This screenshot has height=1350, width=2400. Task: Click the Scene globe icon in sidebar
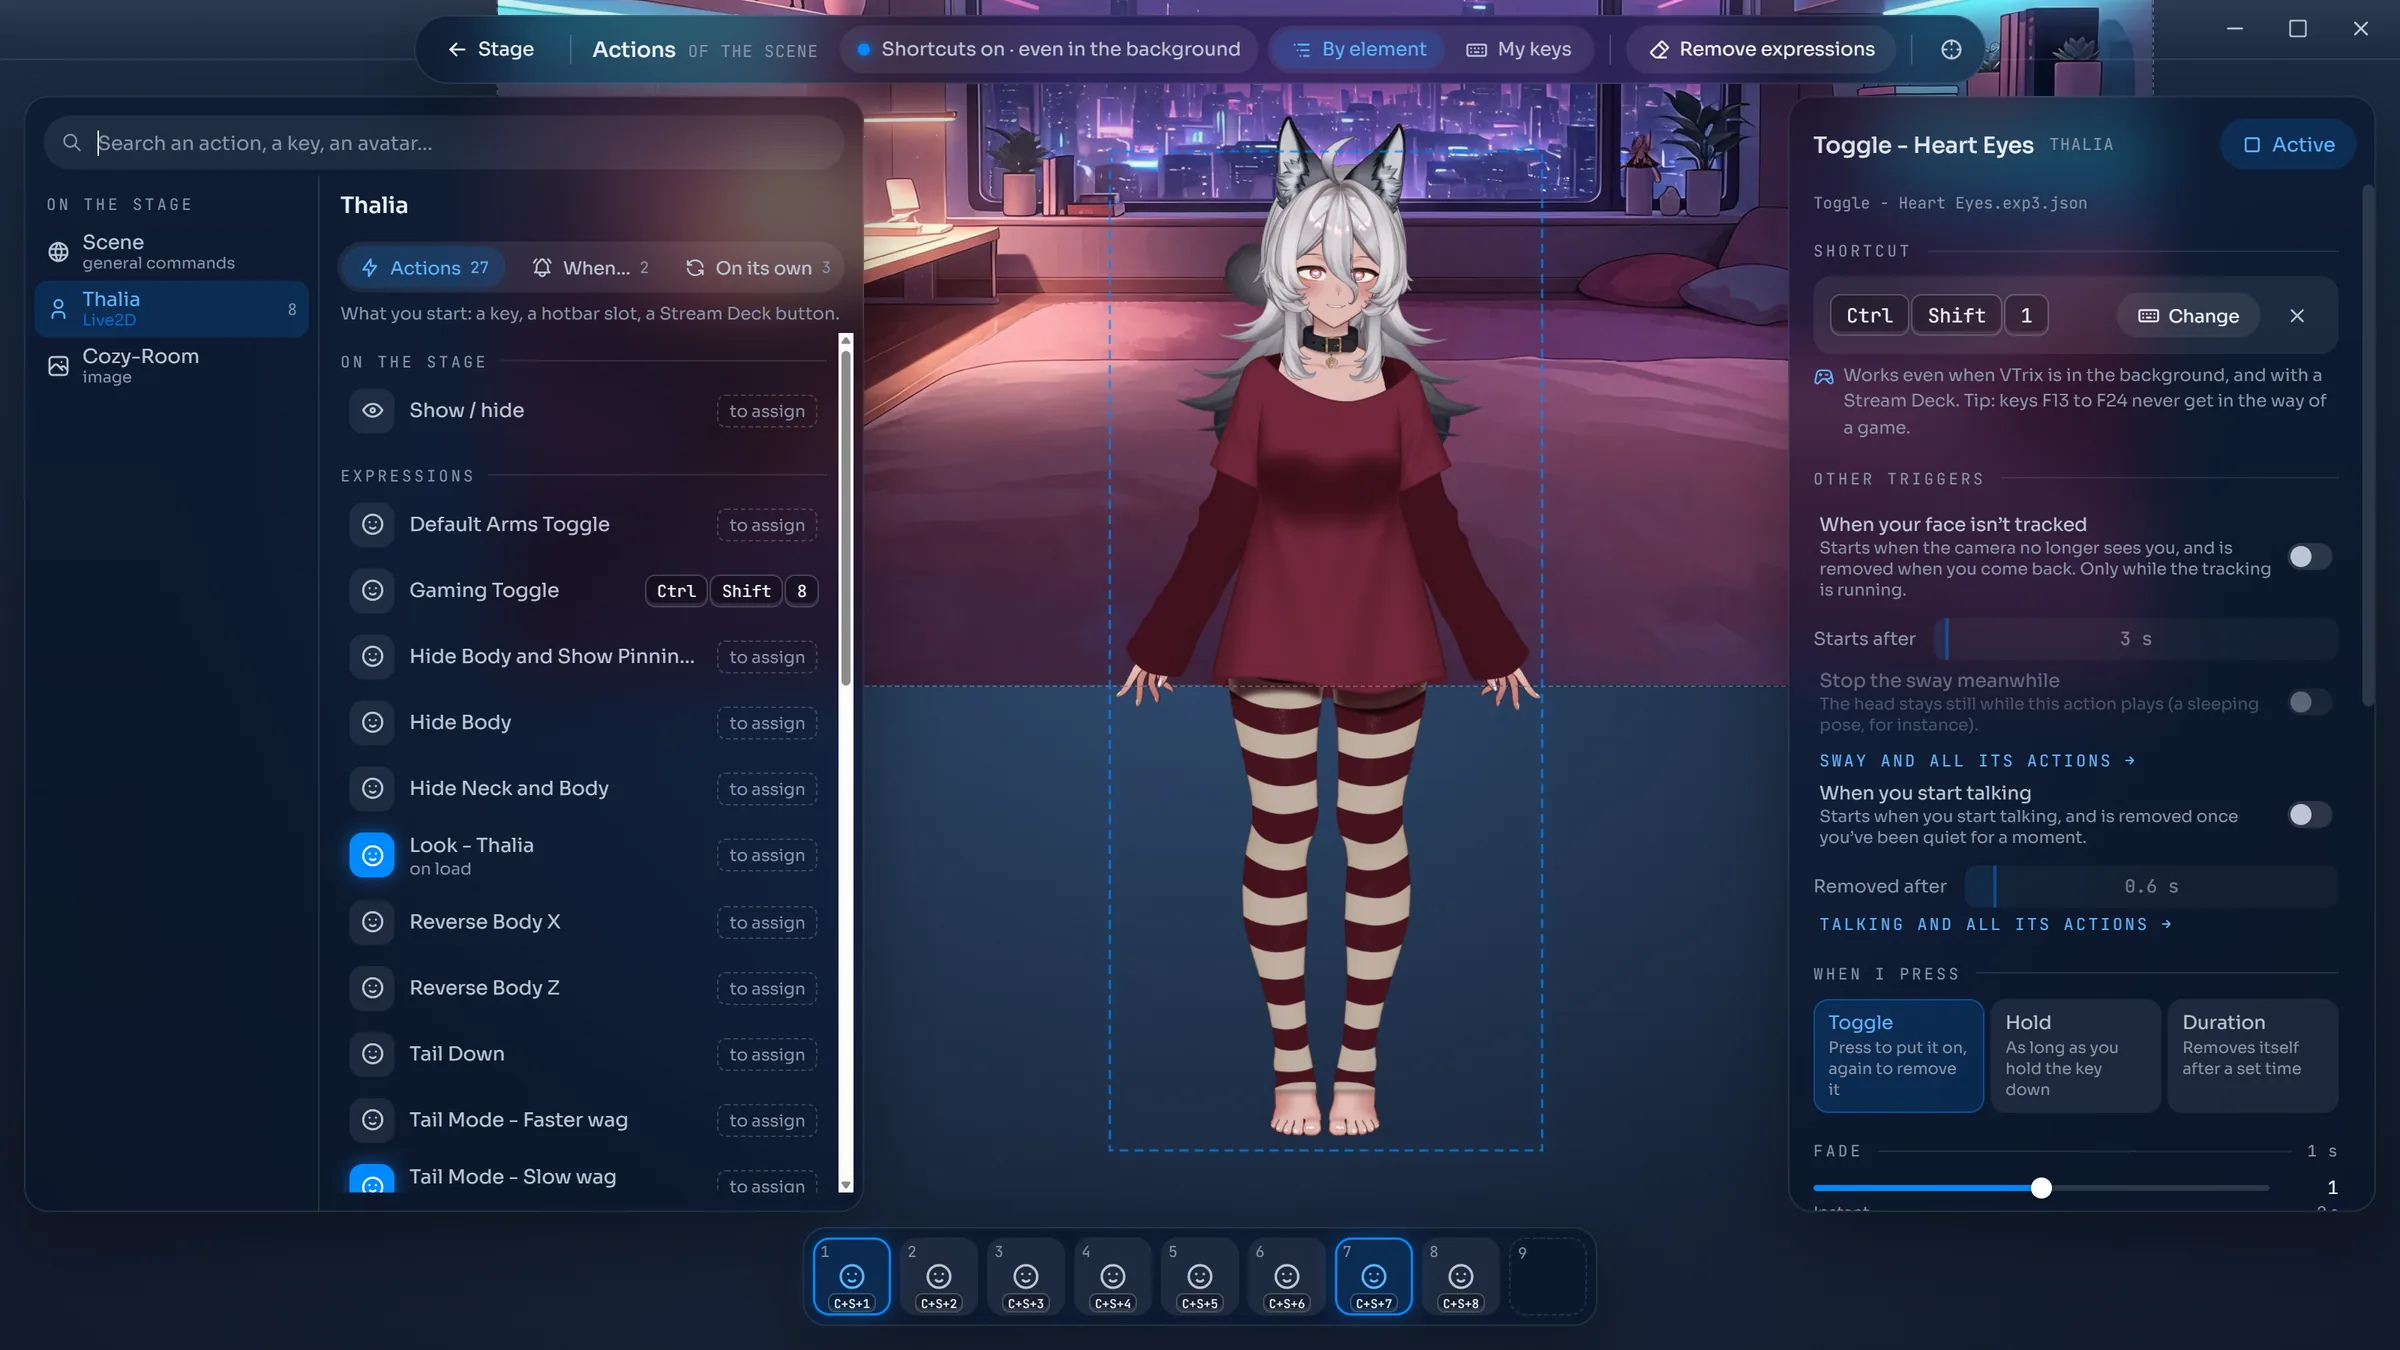59,251
